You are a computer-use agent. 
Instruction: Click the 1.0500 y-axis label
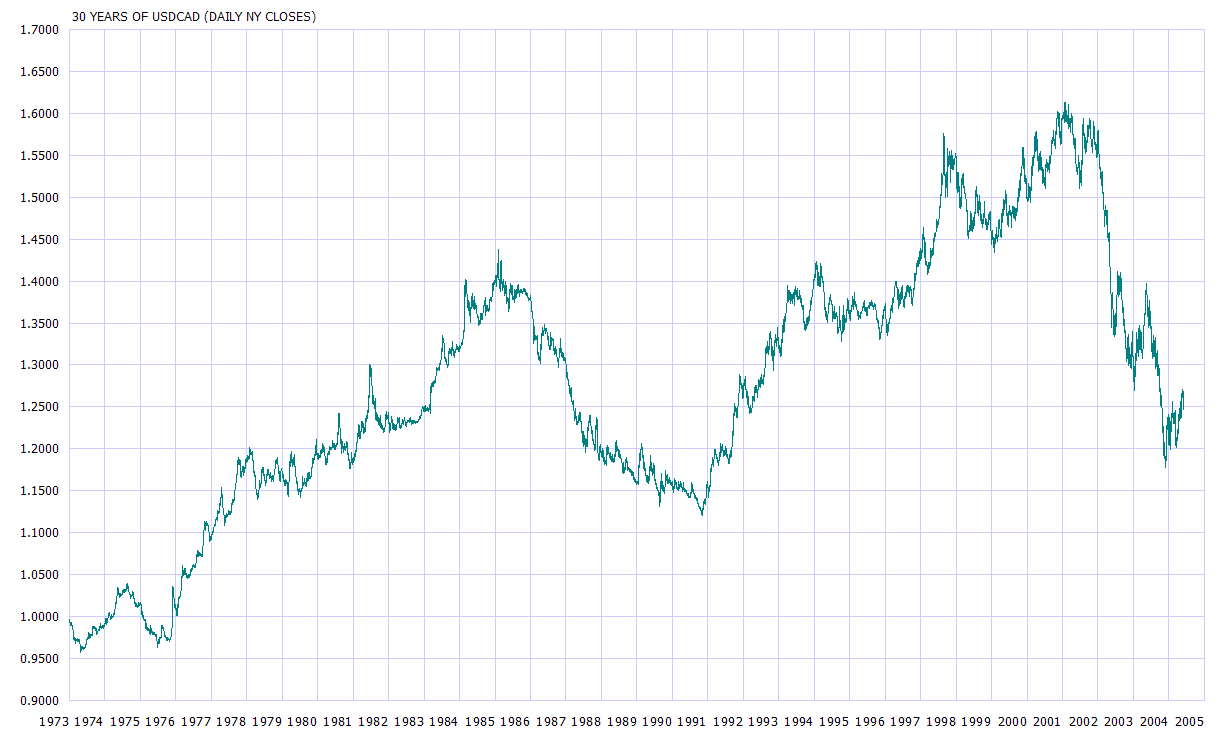(x=40, y=575)
